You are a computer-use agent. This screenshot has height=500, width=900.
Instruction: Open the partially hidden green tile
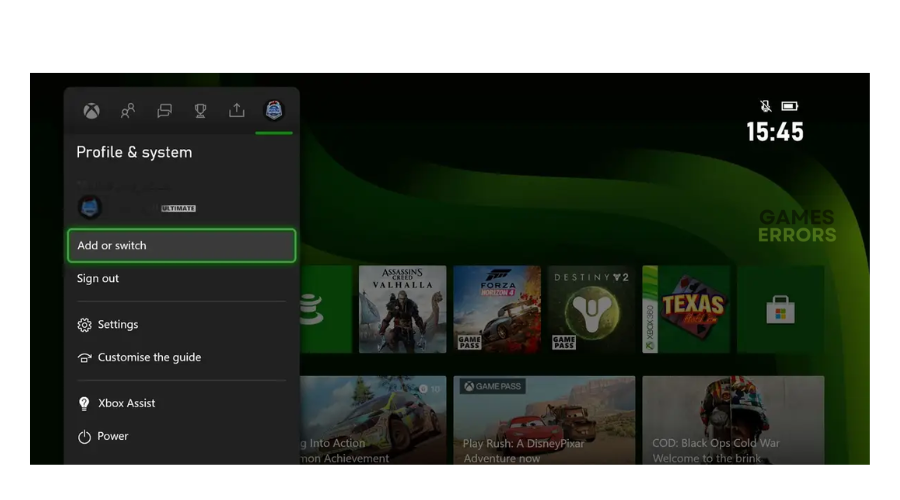(325, 309)
